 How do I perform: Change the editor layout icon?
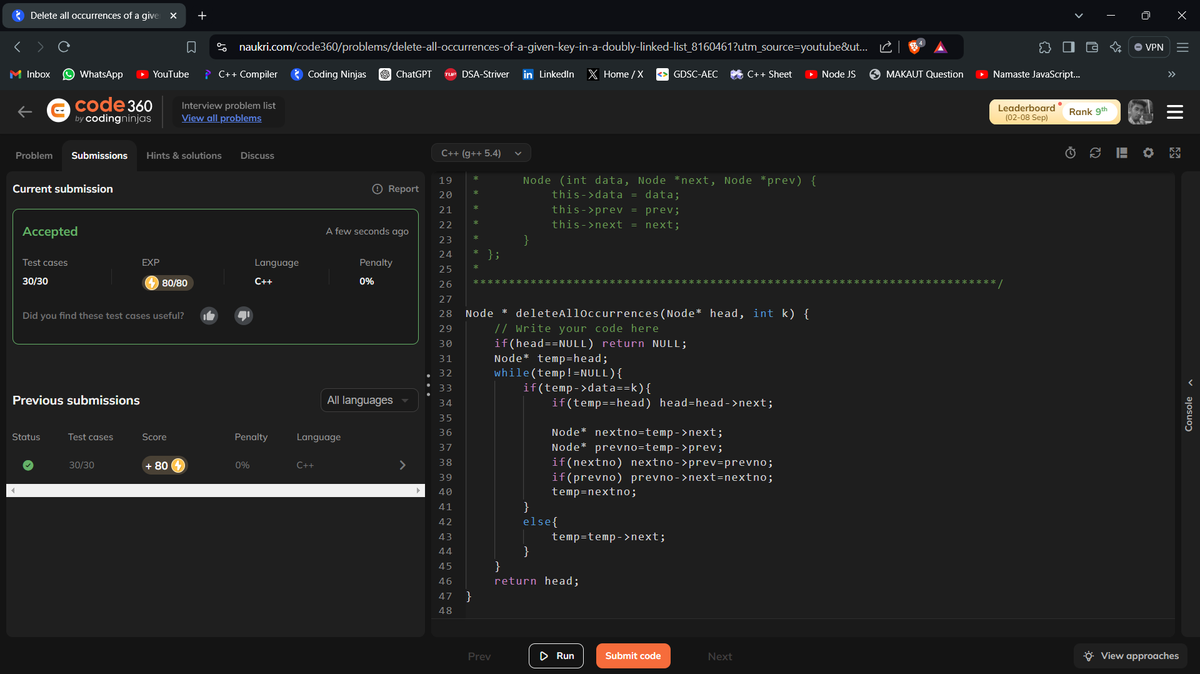[x=1121, y=153]
